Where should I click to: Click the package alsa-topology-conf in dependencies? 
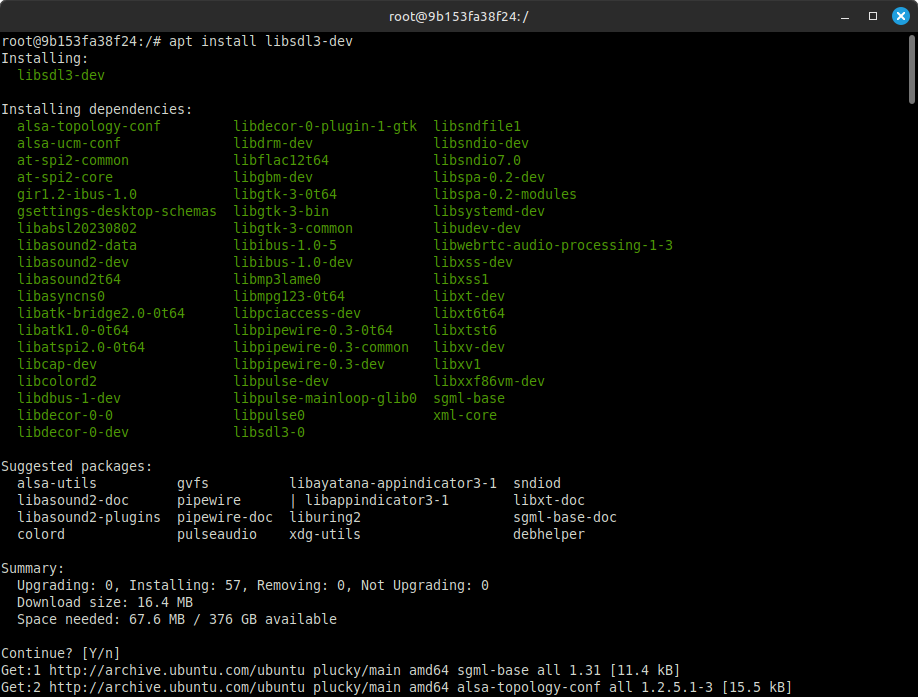88,126
